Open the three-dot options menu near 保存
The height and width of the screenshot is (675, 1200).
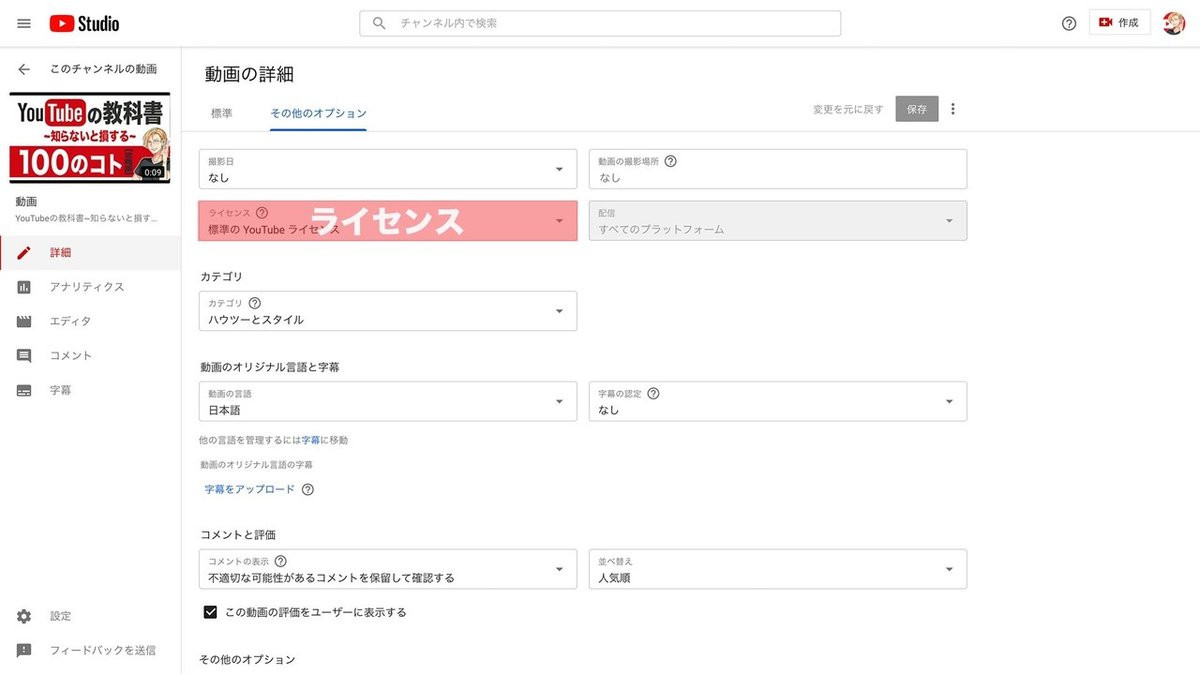click(x=952, y=108)
